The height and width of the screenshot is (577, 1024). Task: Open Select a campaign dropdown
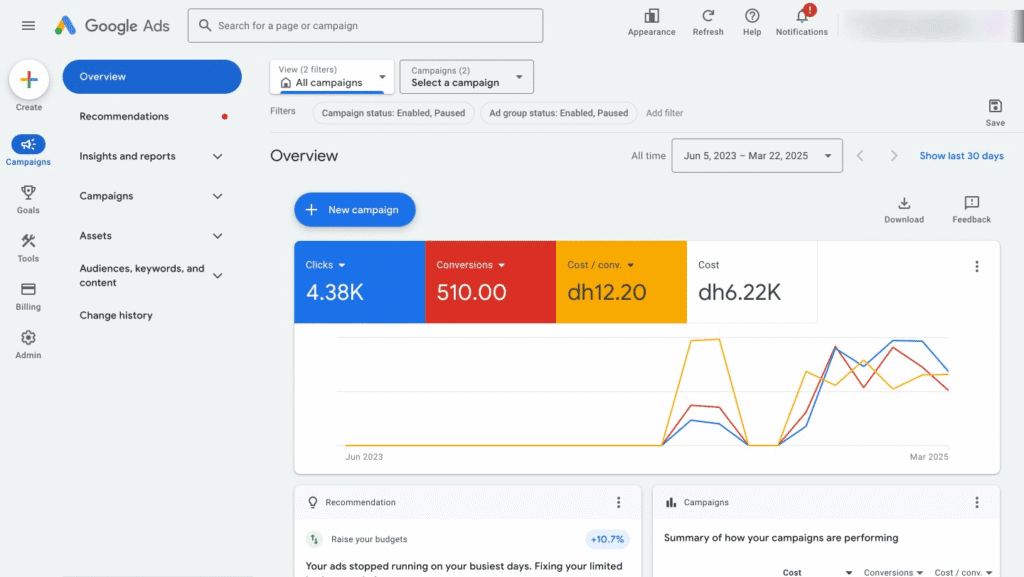[466, 77]
